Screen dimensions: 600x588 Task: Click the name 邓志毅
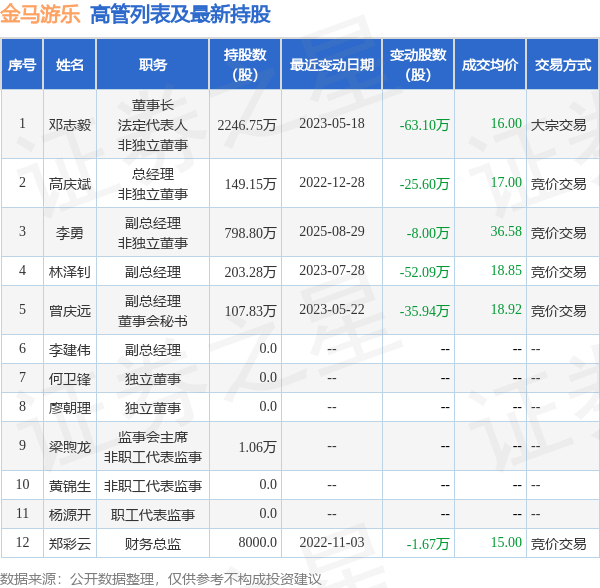point(70,125)
